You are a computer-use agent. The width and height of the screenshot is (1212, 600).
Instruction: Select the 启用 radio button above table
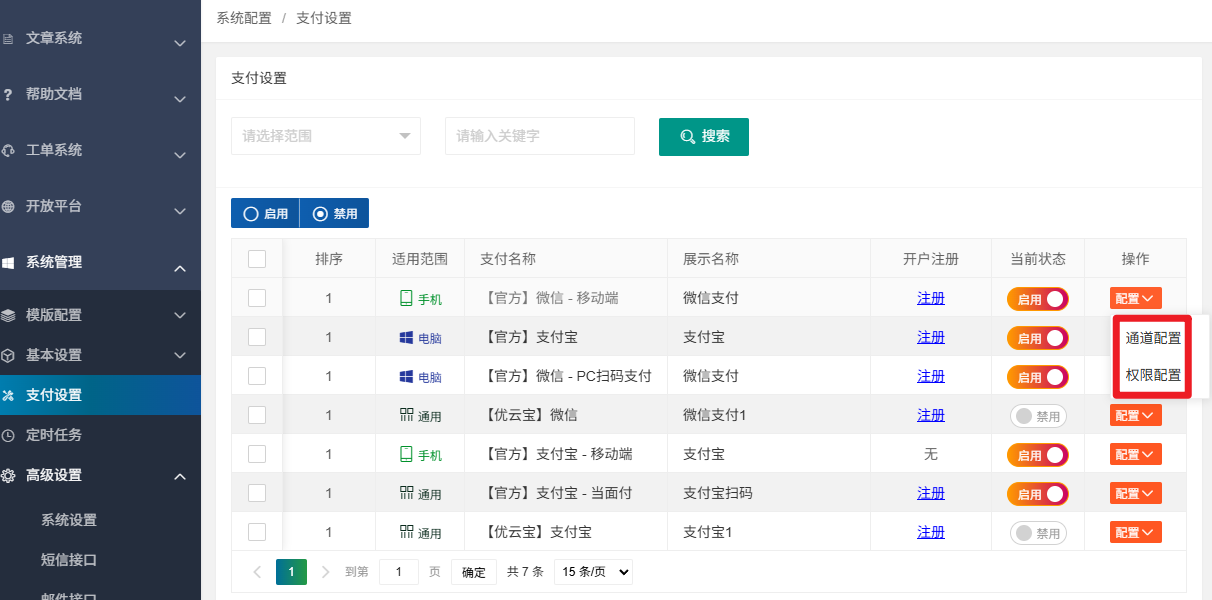pos(265,214)
